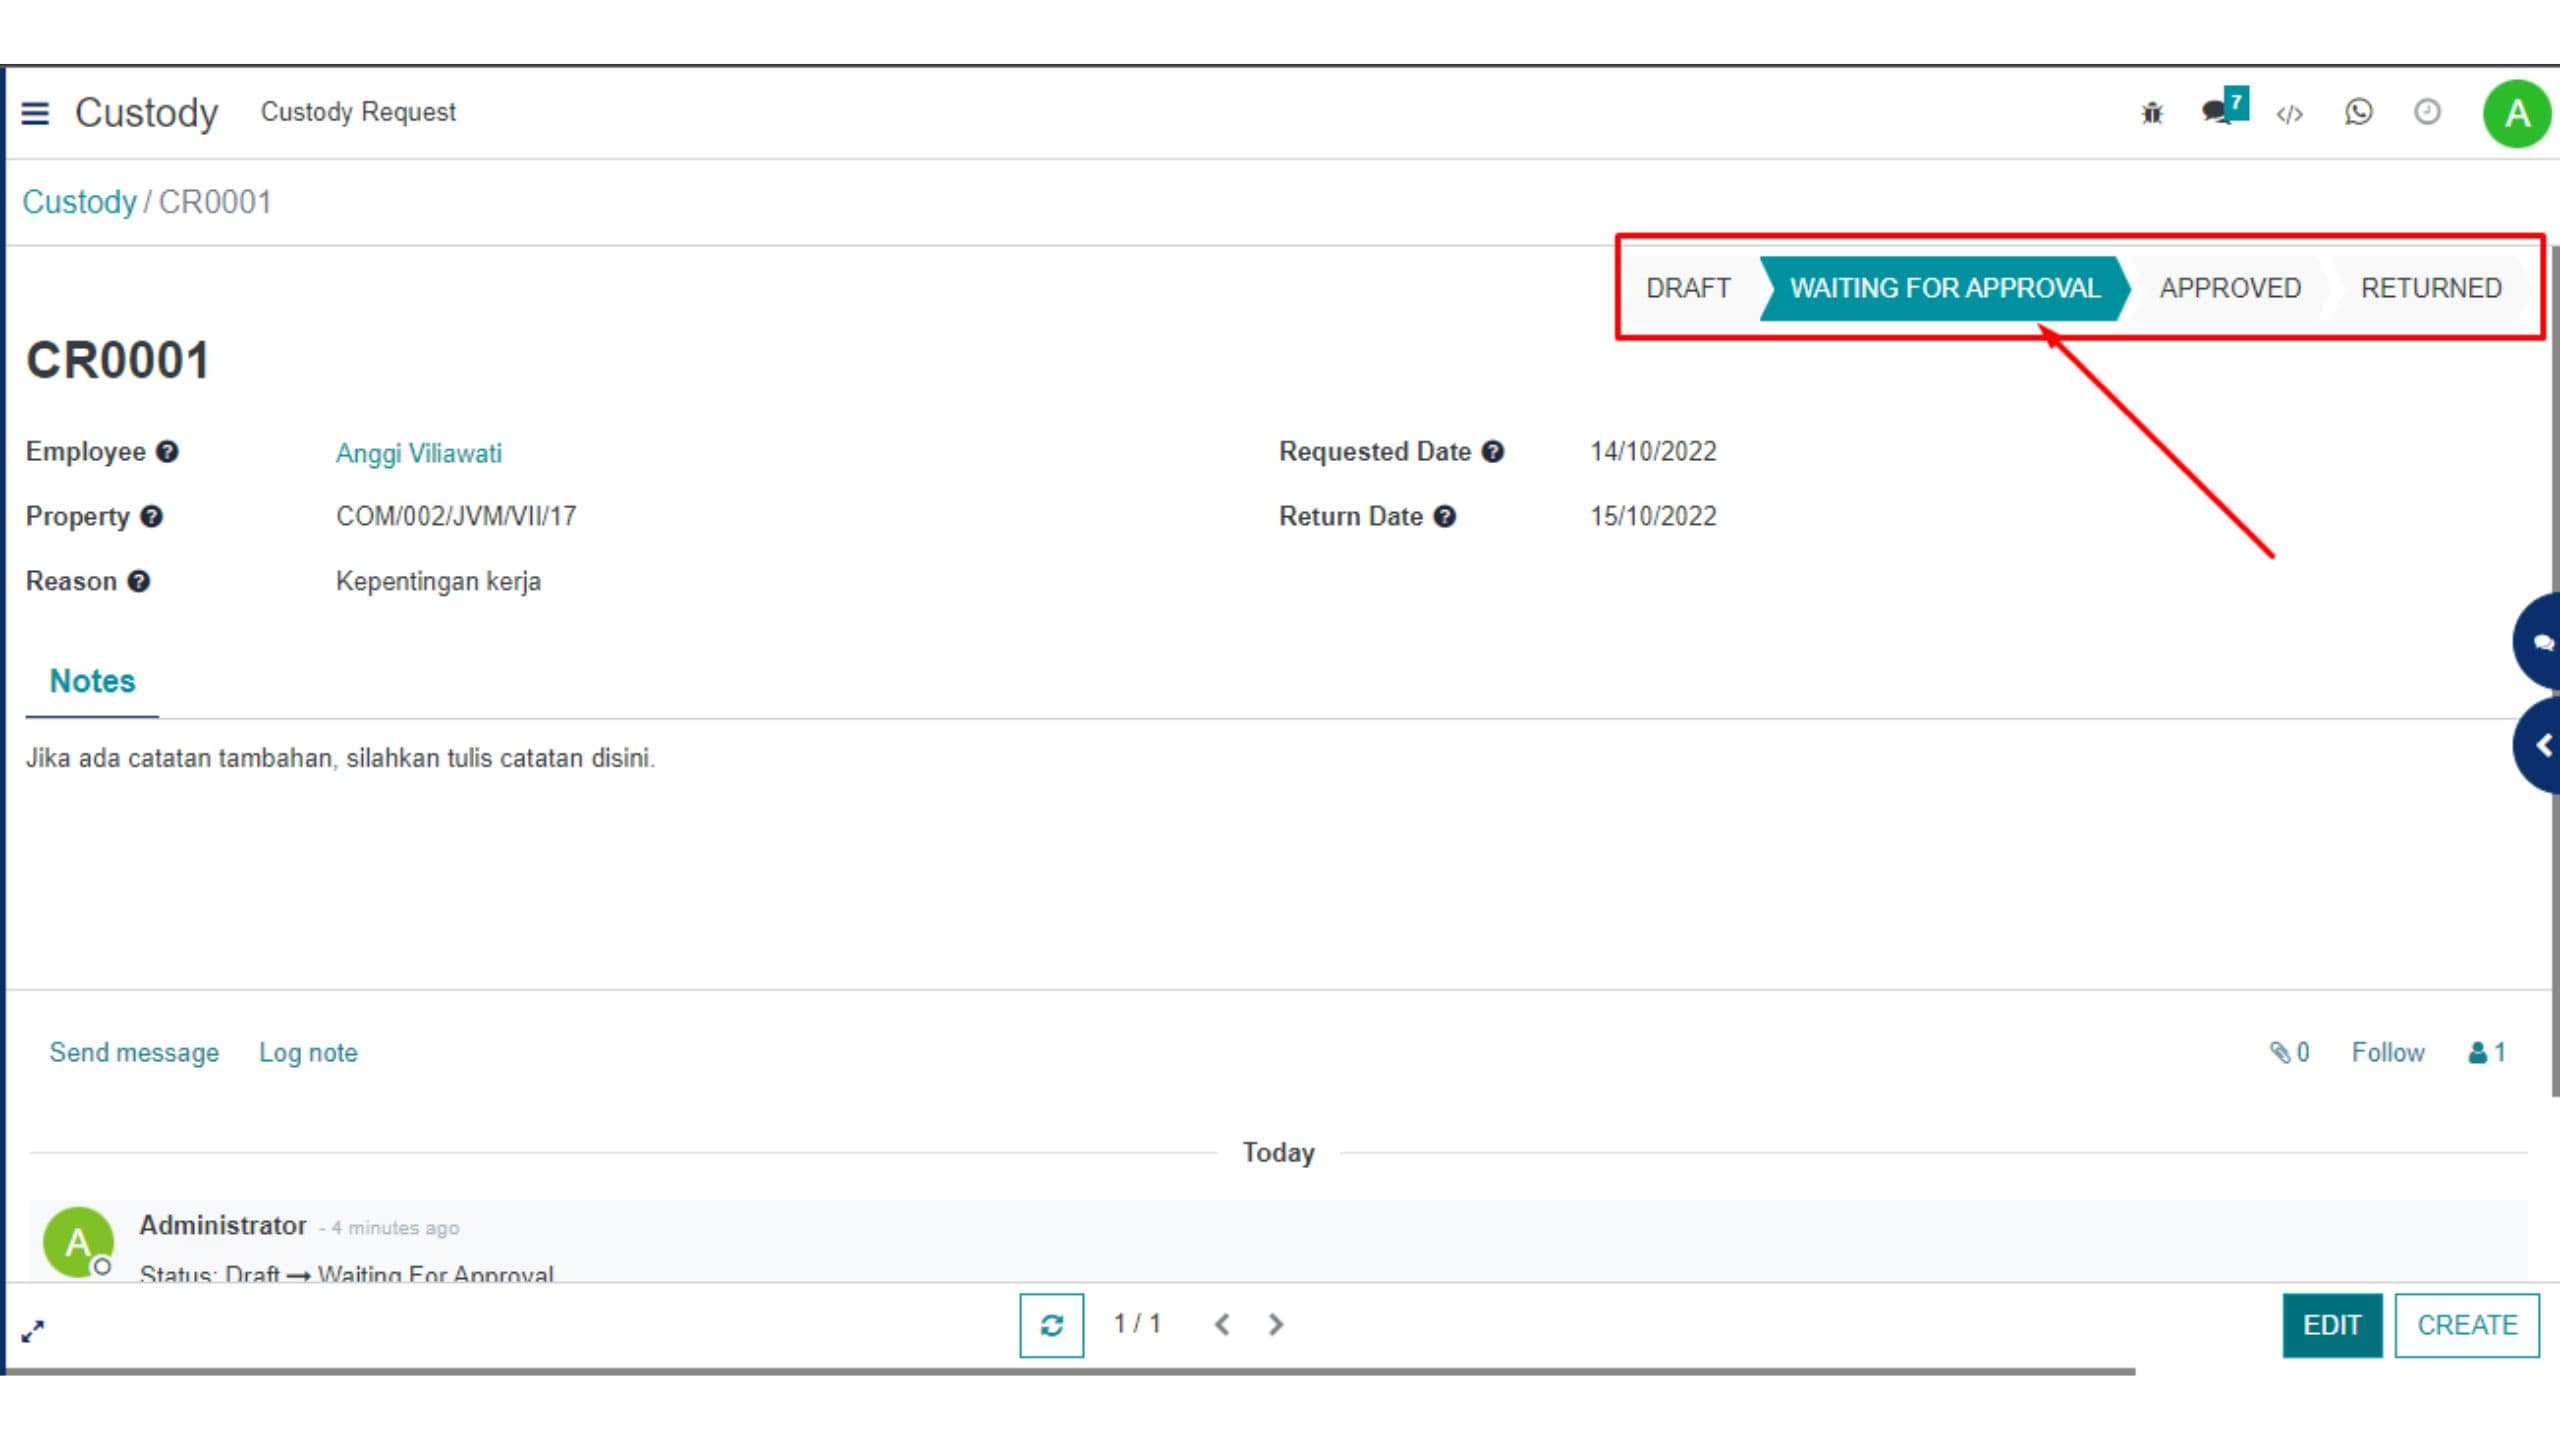Click Log note in chatter

(x=308, y=1052)
